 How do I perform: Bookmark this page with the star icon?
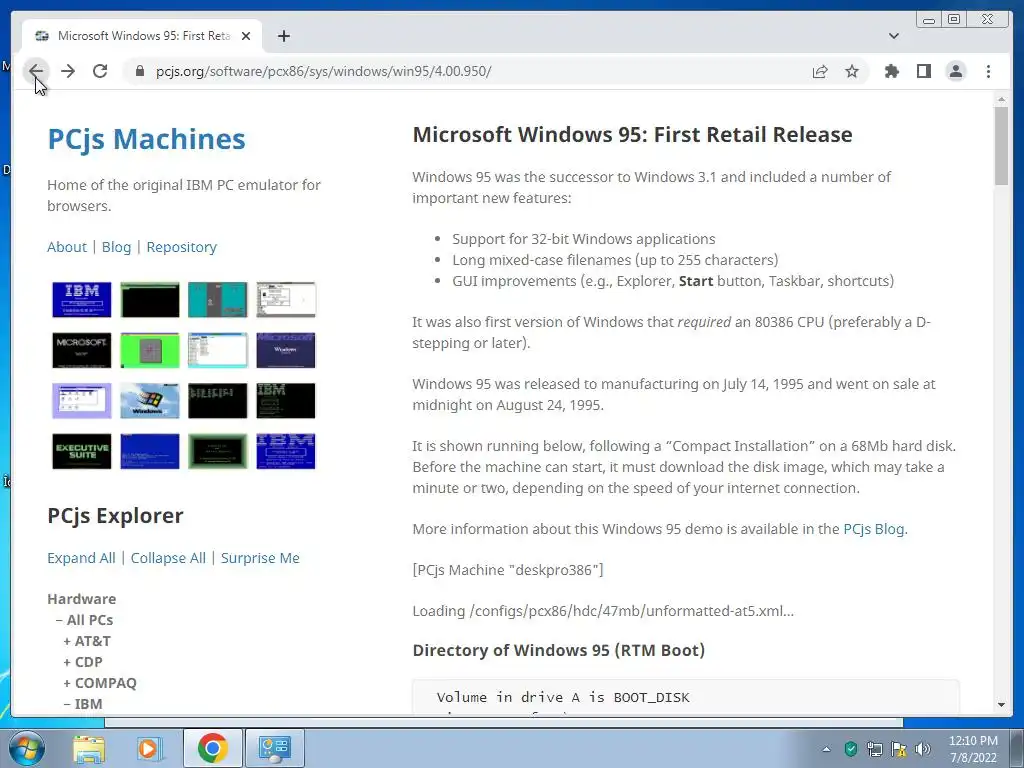tap(852, 71)
